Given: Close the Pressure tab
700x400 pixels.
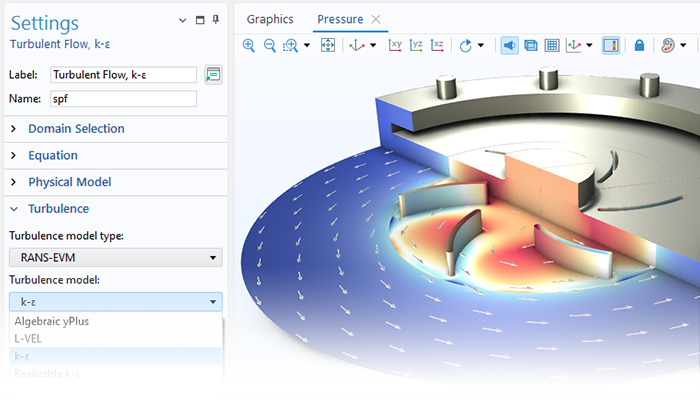Looking at the screenshot, I should [x=376, y=19].
